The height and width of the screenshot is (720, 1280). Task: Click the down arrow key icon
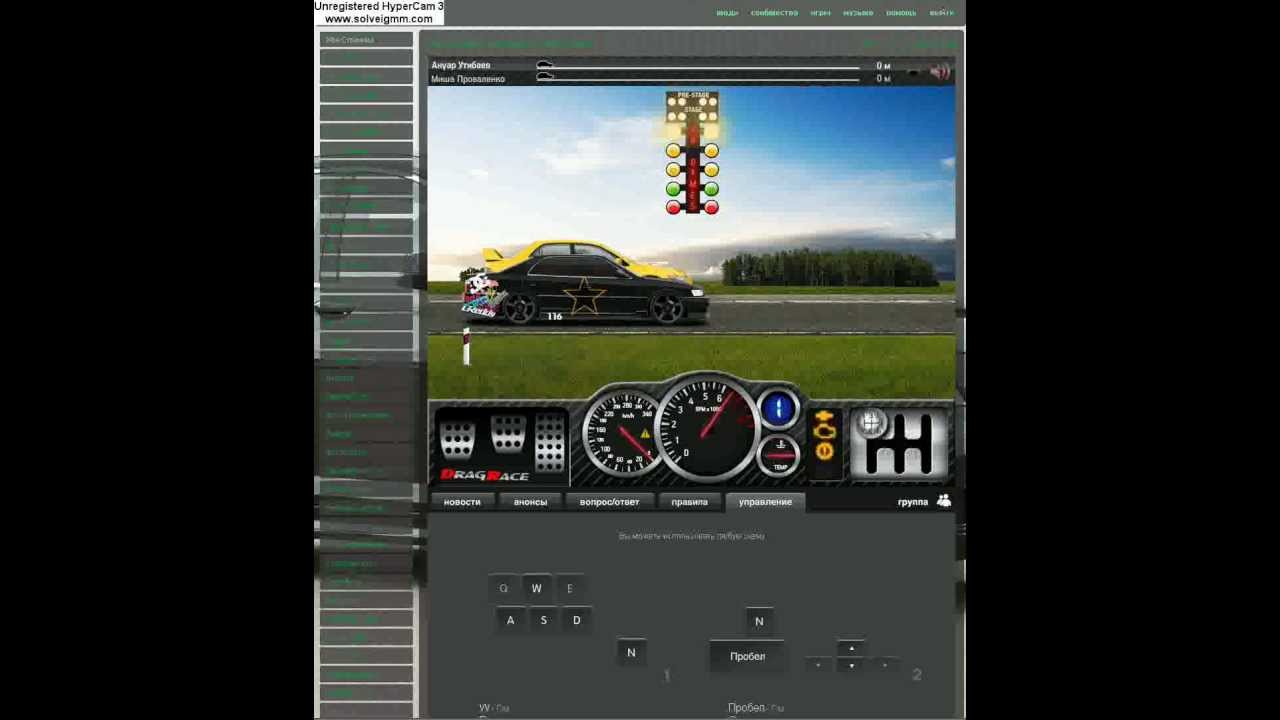(x=851, y=665)
